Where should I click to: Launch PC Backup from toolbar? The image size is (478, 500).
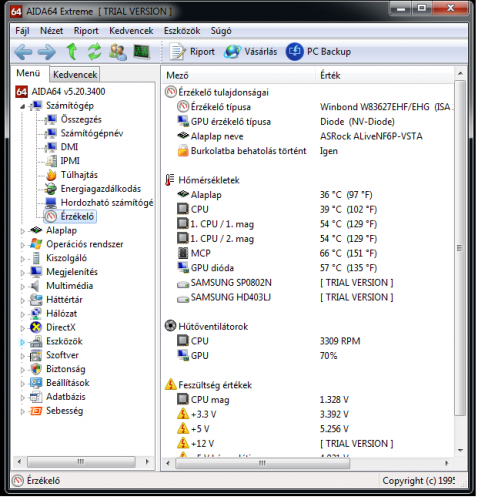[318, 52]
